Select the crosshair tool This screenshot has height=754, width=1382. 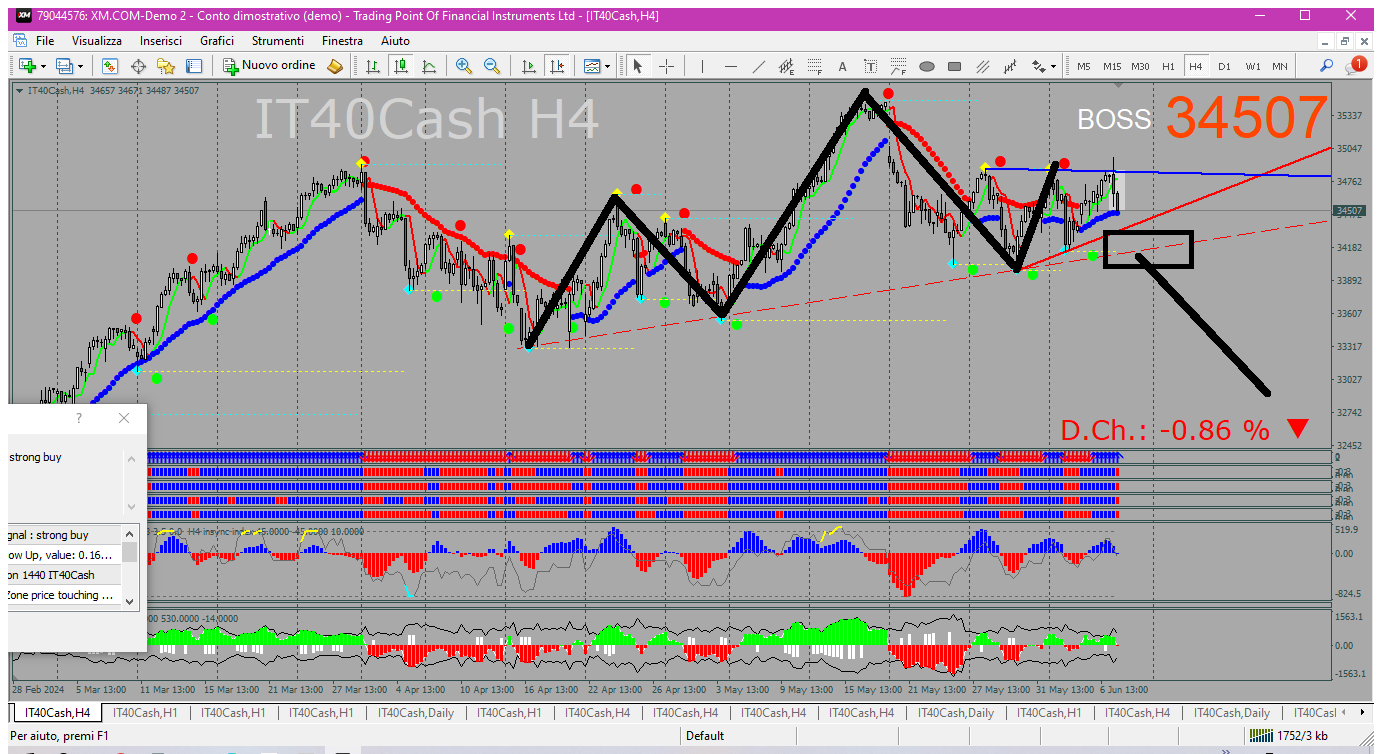pyautogui.click(x=666, y=66)
